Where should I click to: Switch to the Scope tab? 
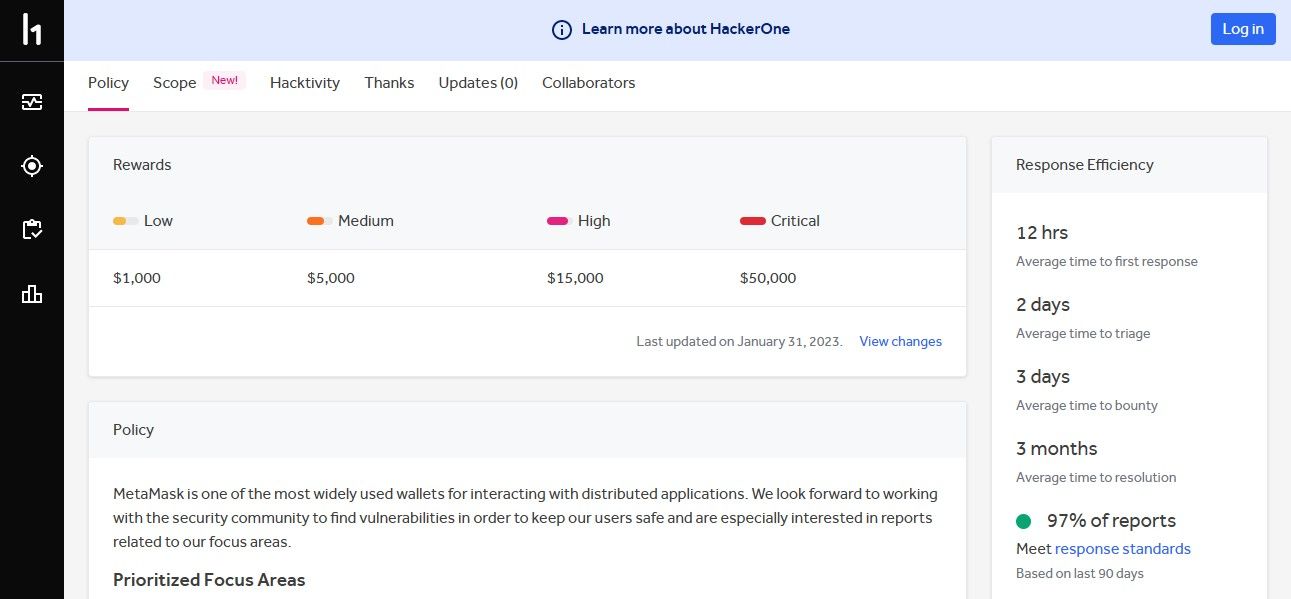pyautogui.click(x=174, y=83)
